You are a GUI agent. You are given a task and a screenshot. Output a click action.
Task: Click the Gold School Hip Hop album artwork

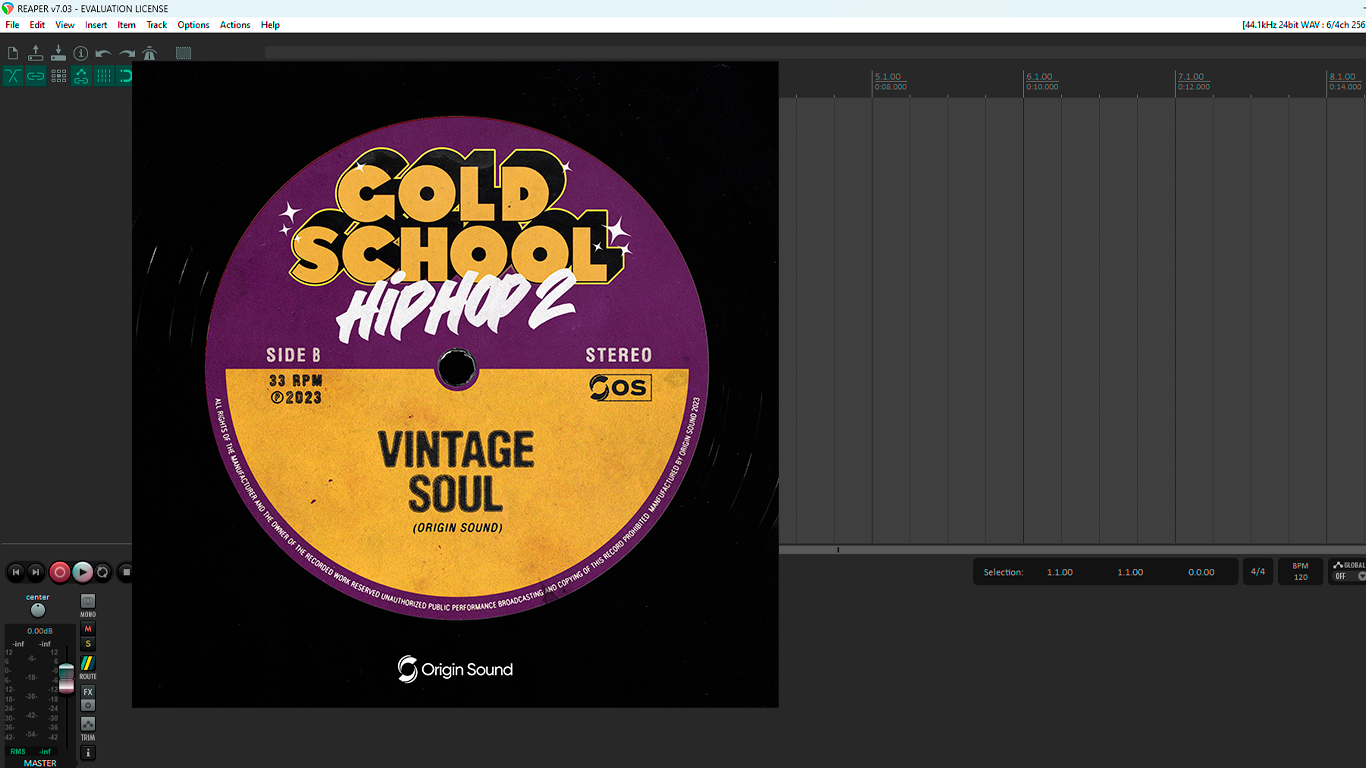coord(455,384)
